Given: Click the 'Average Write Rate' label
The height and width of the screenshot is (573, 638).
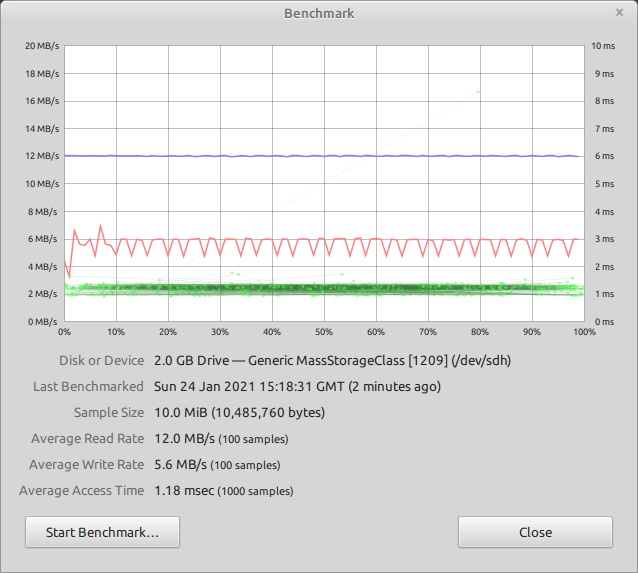Looking at the screenshot, I should [x=86, y=464].
